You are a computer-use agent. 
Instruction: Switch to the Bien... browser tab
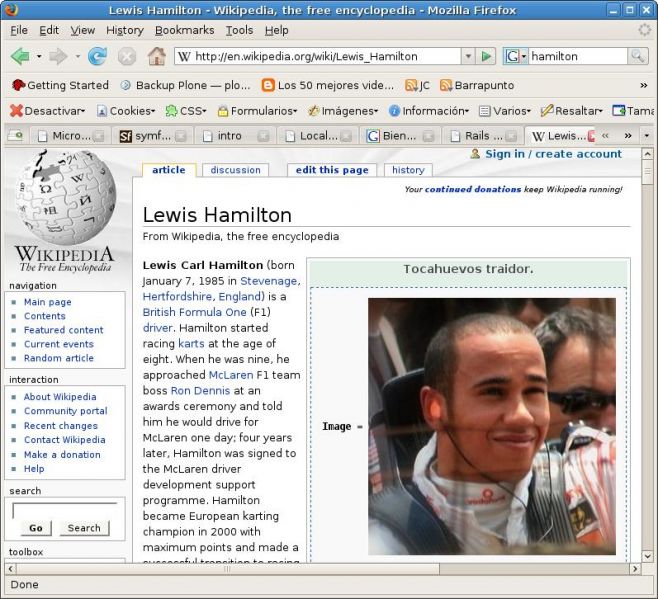pos(400,136)
